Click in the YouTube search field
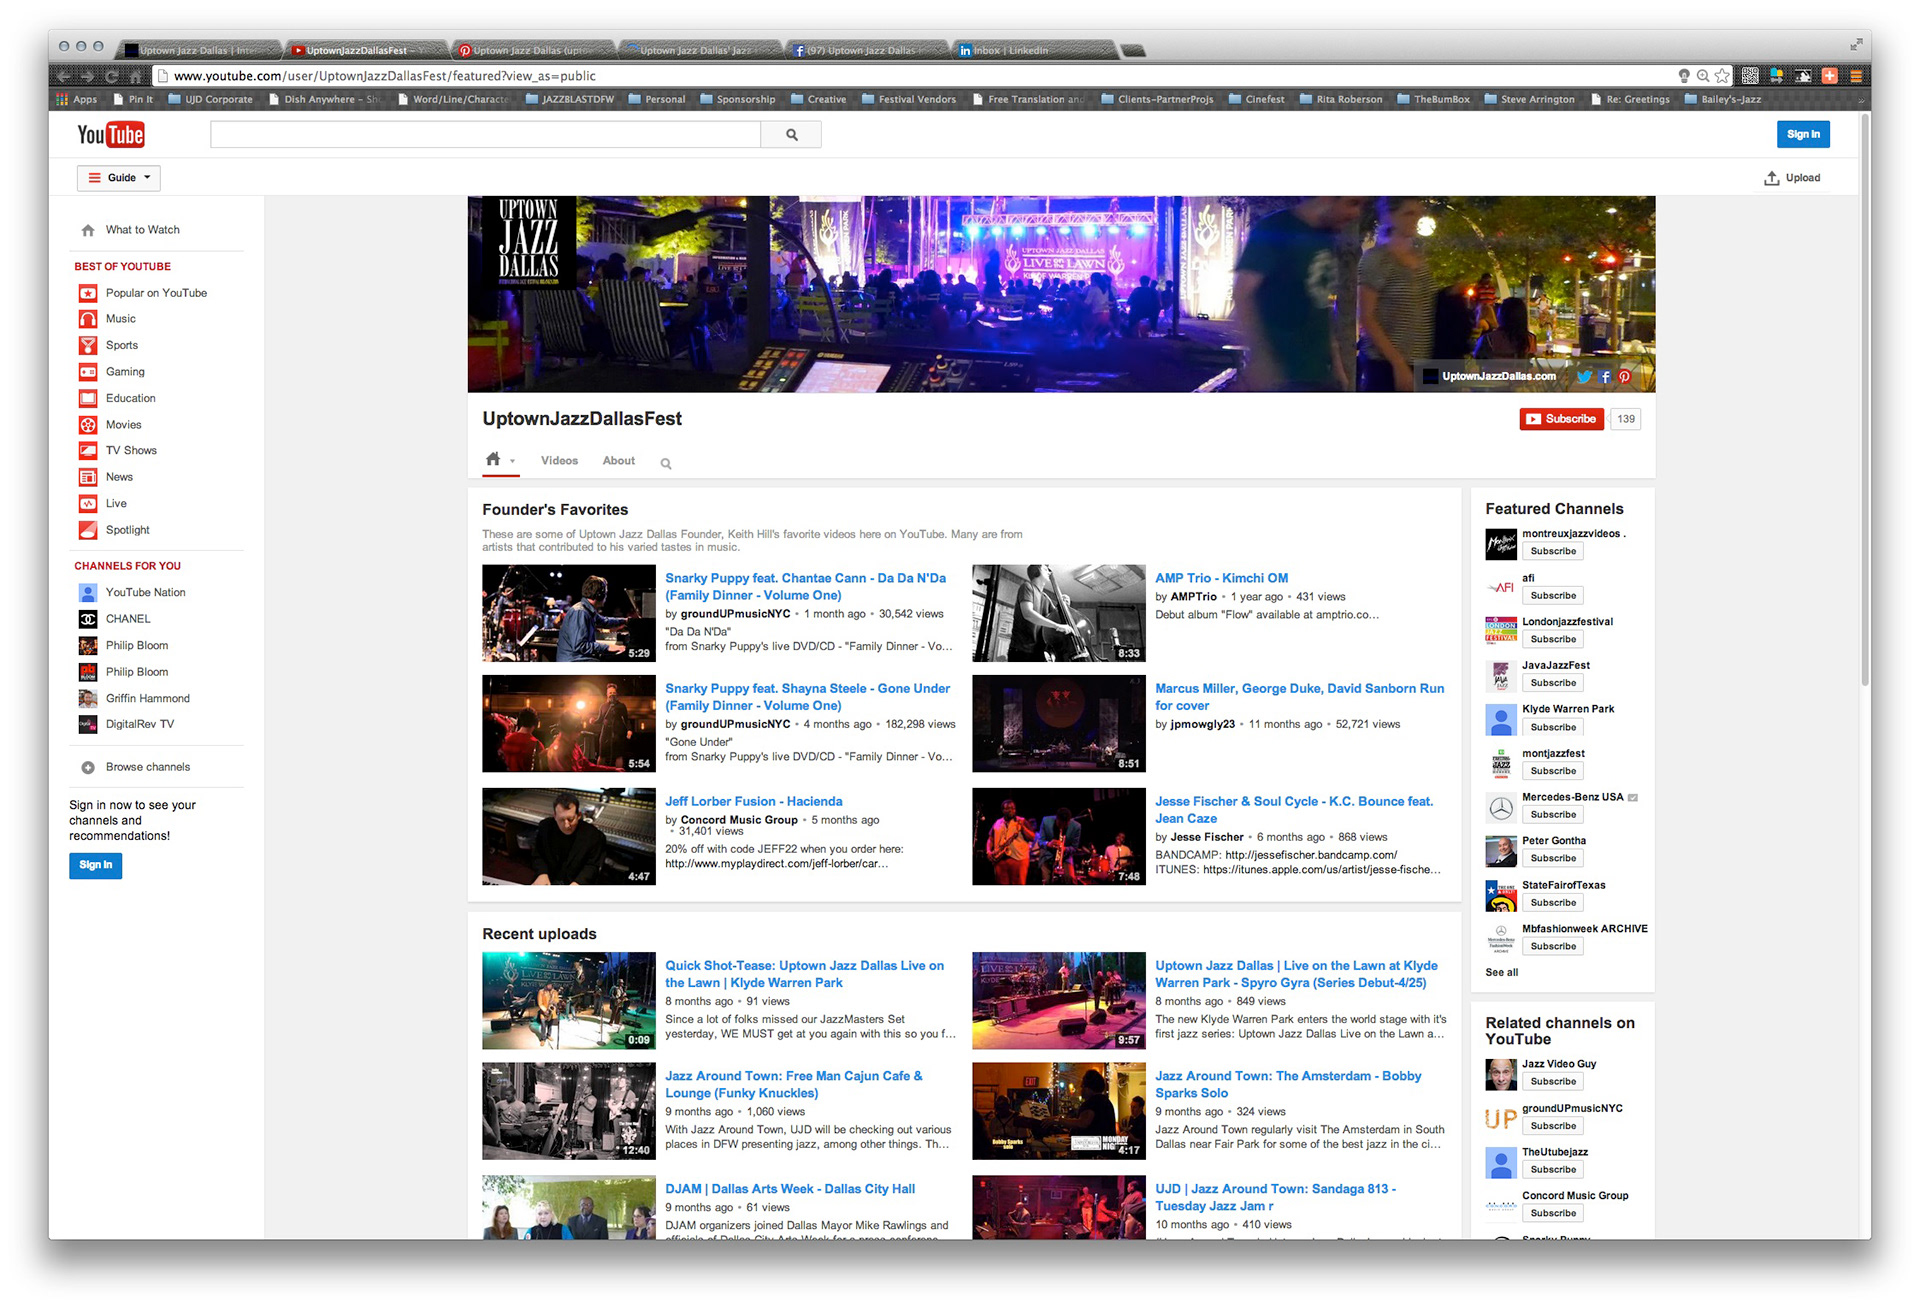This screenshot has height=1307, width=1920. click(x=485, y=134)
